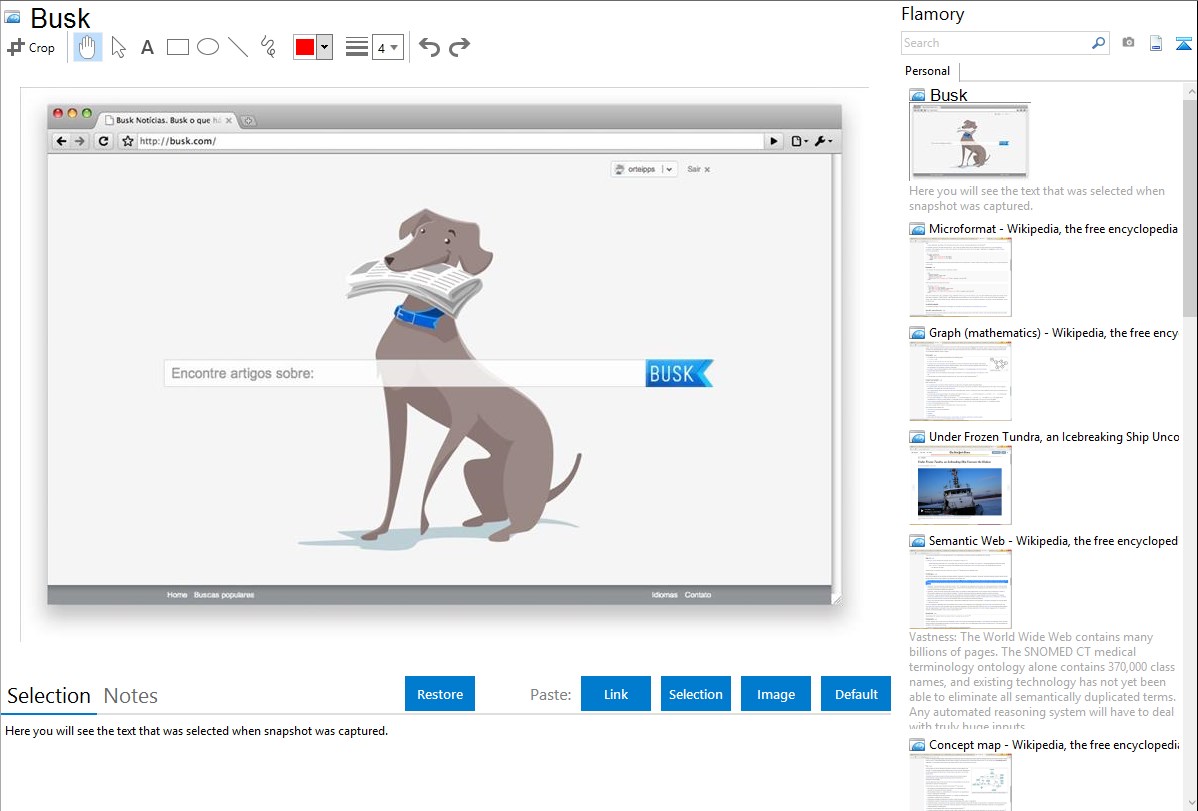Pick the rectangle shape tool
The image size is (1198, 811).
click(178, 47)
